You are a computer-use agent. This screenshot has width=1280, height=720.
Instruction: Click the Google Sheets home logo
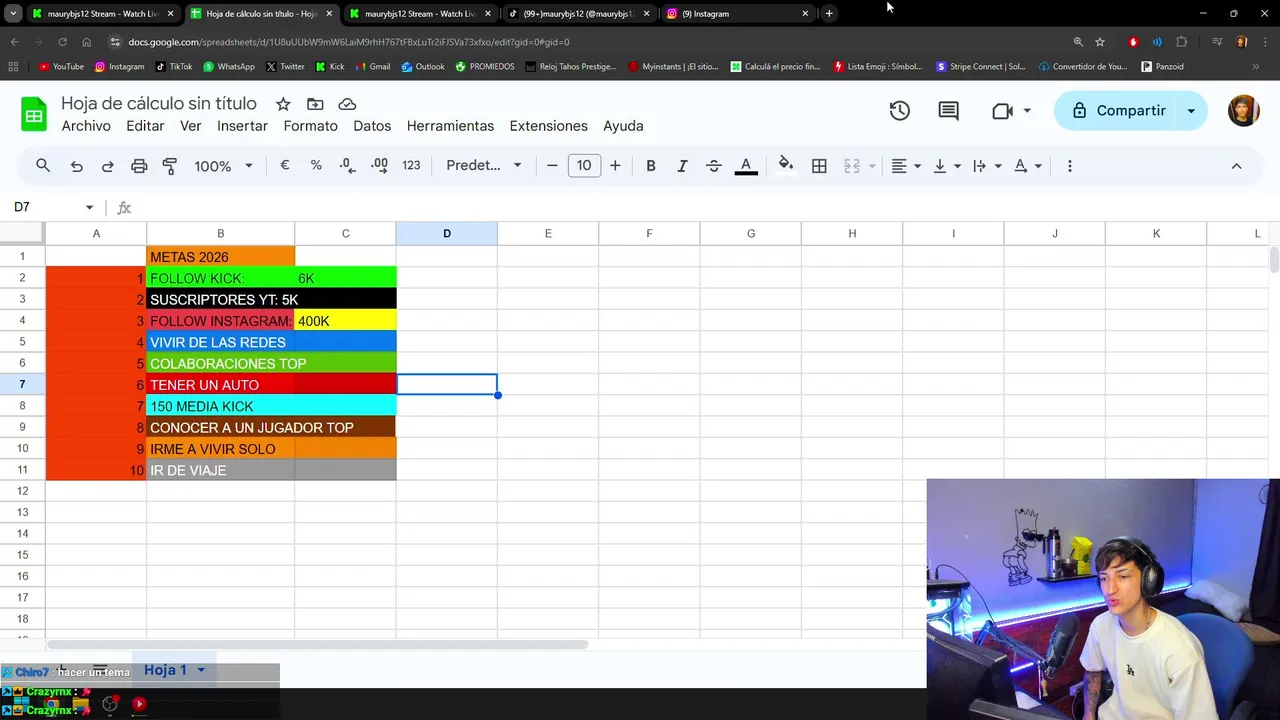(x=34, y=115)
